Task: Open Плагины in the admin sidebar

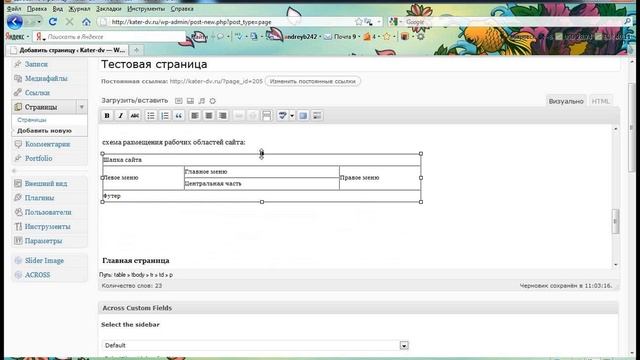Action: click(39, 198)
